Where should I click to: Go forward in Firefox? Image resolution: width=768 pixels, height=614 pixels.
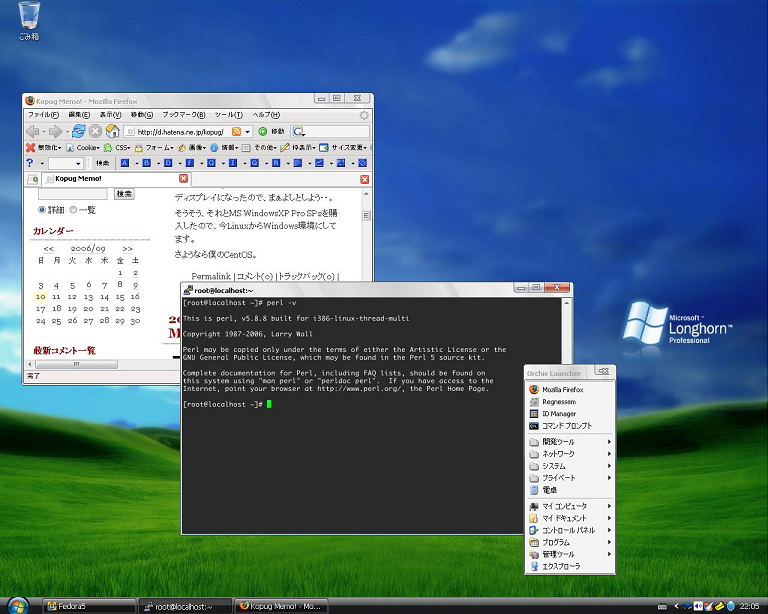(55, 131)
